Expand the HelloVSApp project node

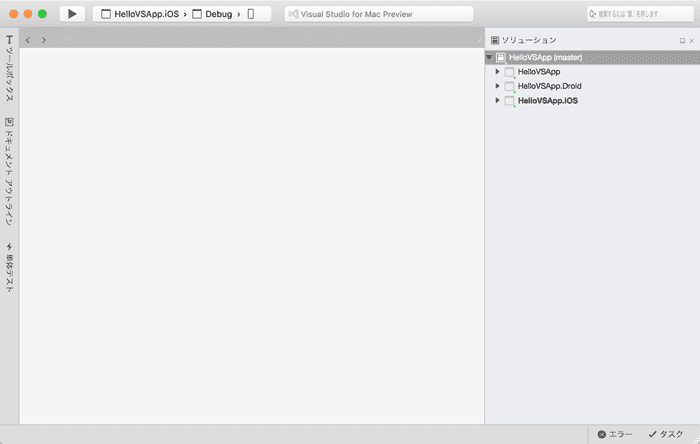pos(497,72)
